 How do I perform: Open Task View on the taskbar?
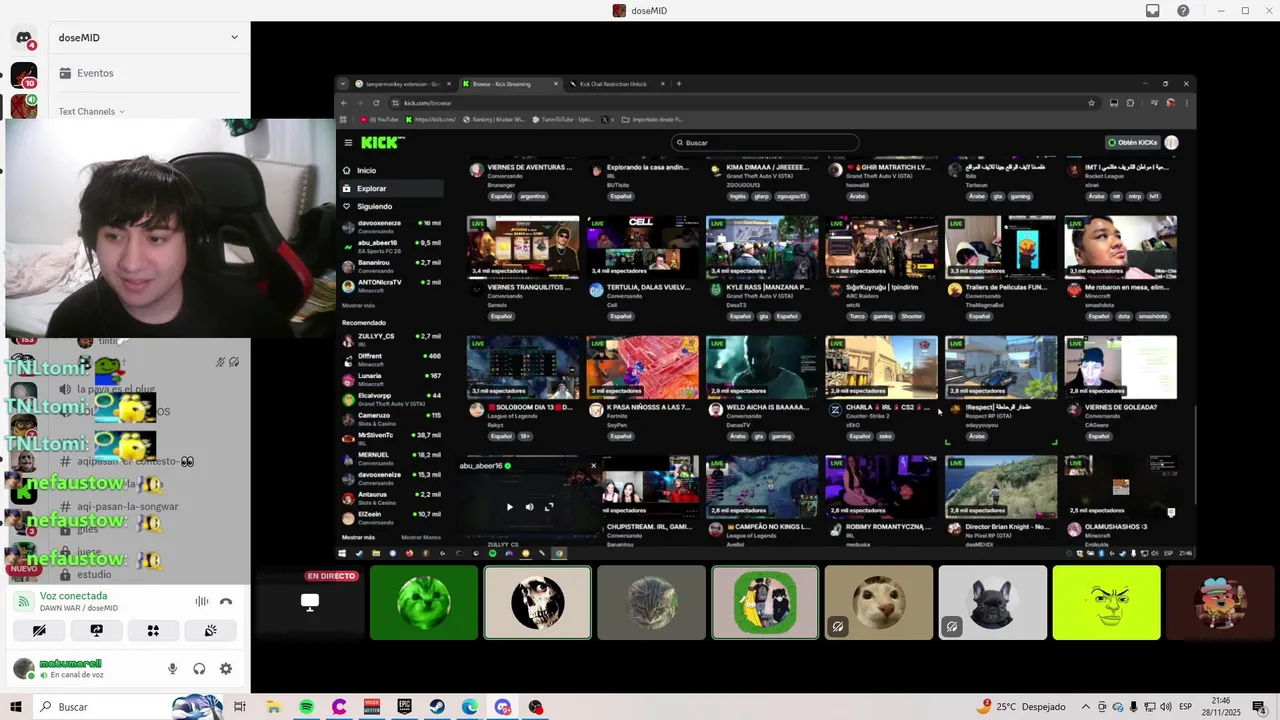click(x=240, y=707)
